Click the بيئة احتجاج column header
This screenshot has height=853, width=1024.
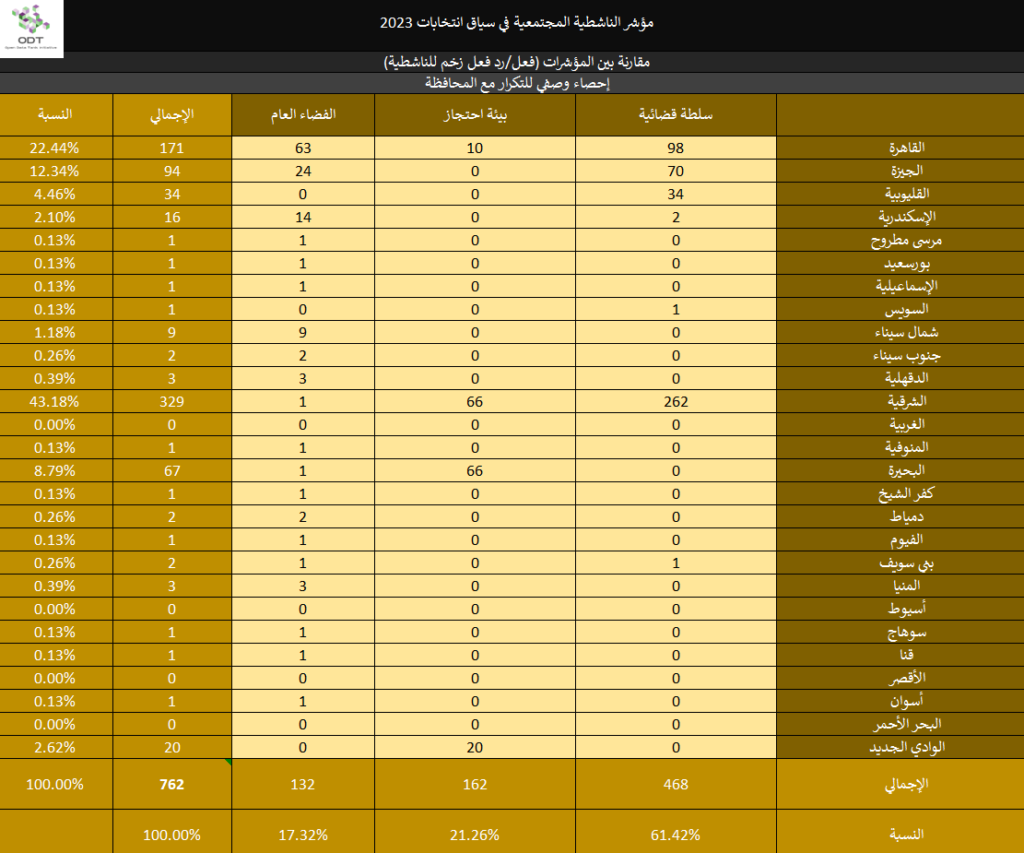tap(475, 115)
